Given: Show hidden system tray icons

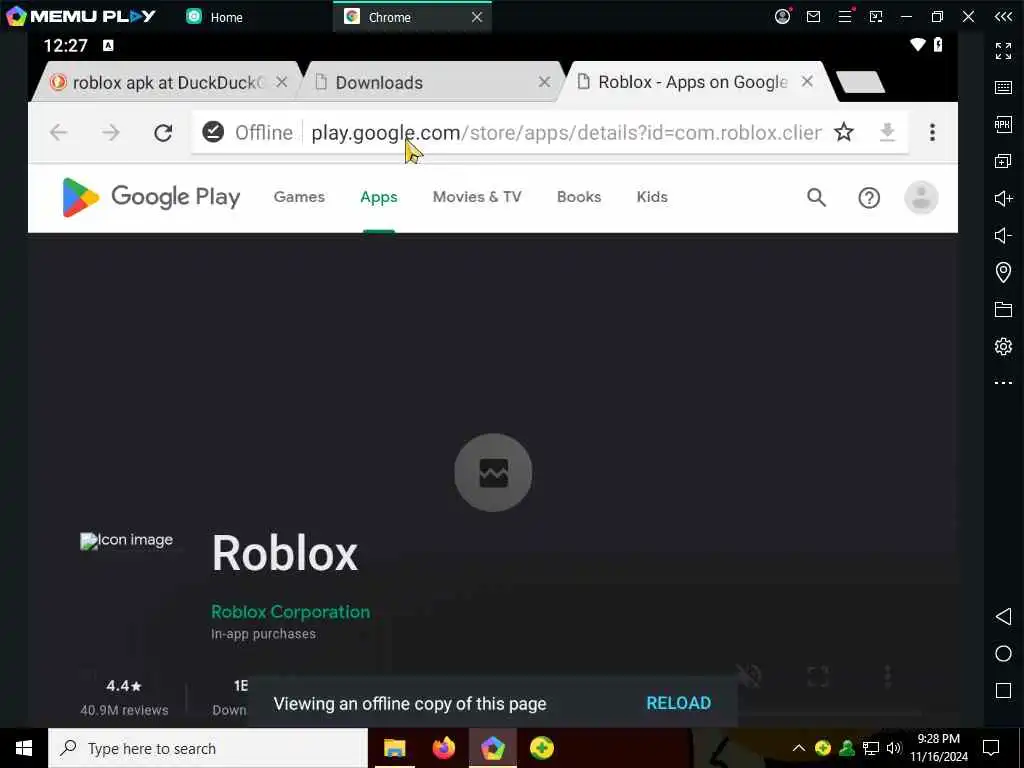Looking at the screenshot, I should pos(798,748).
